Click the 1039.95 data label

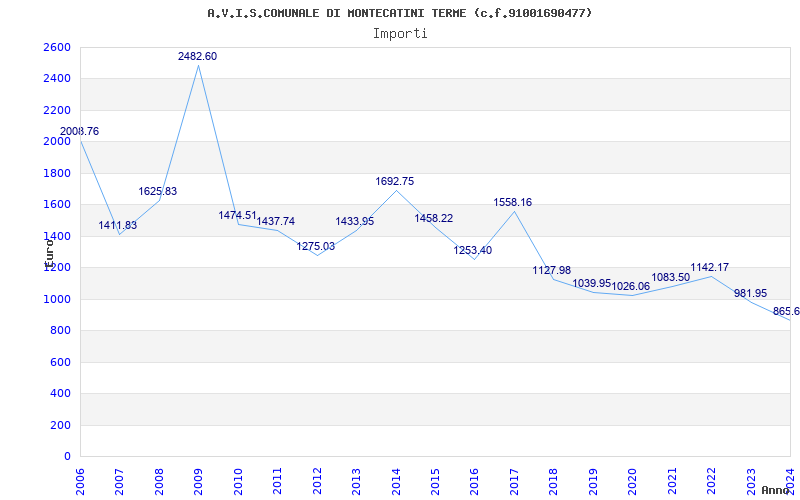tap(592, 284)
